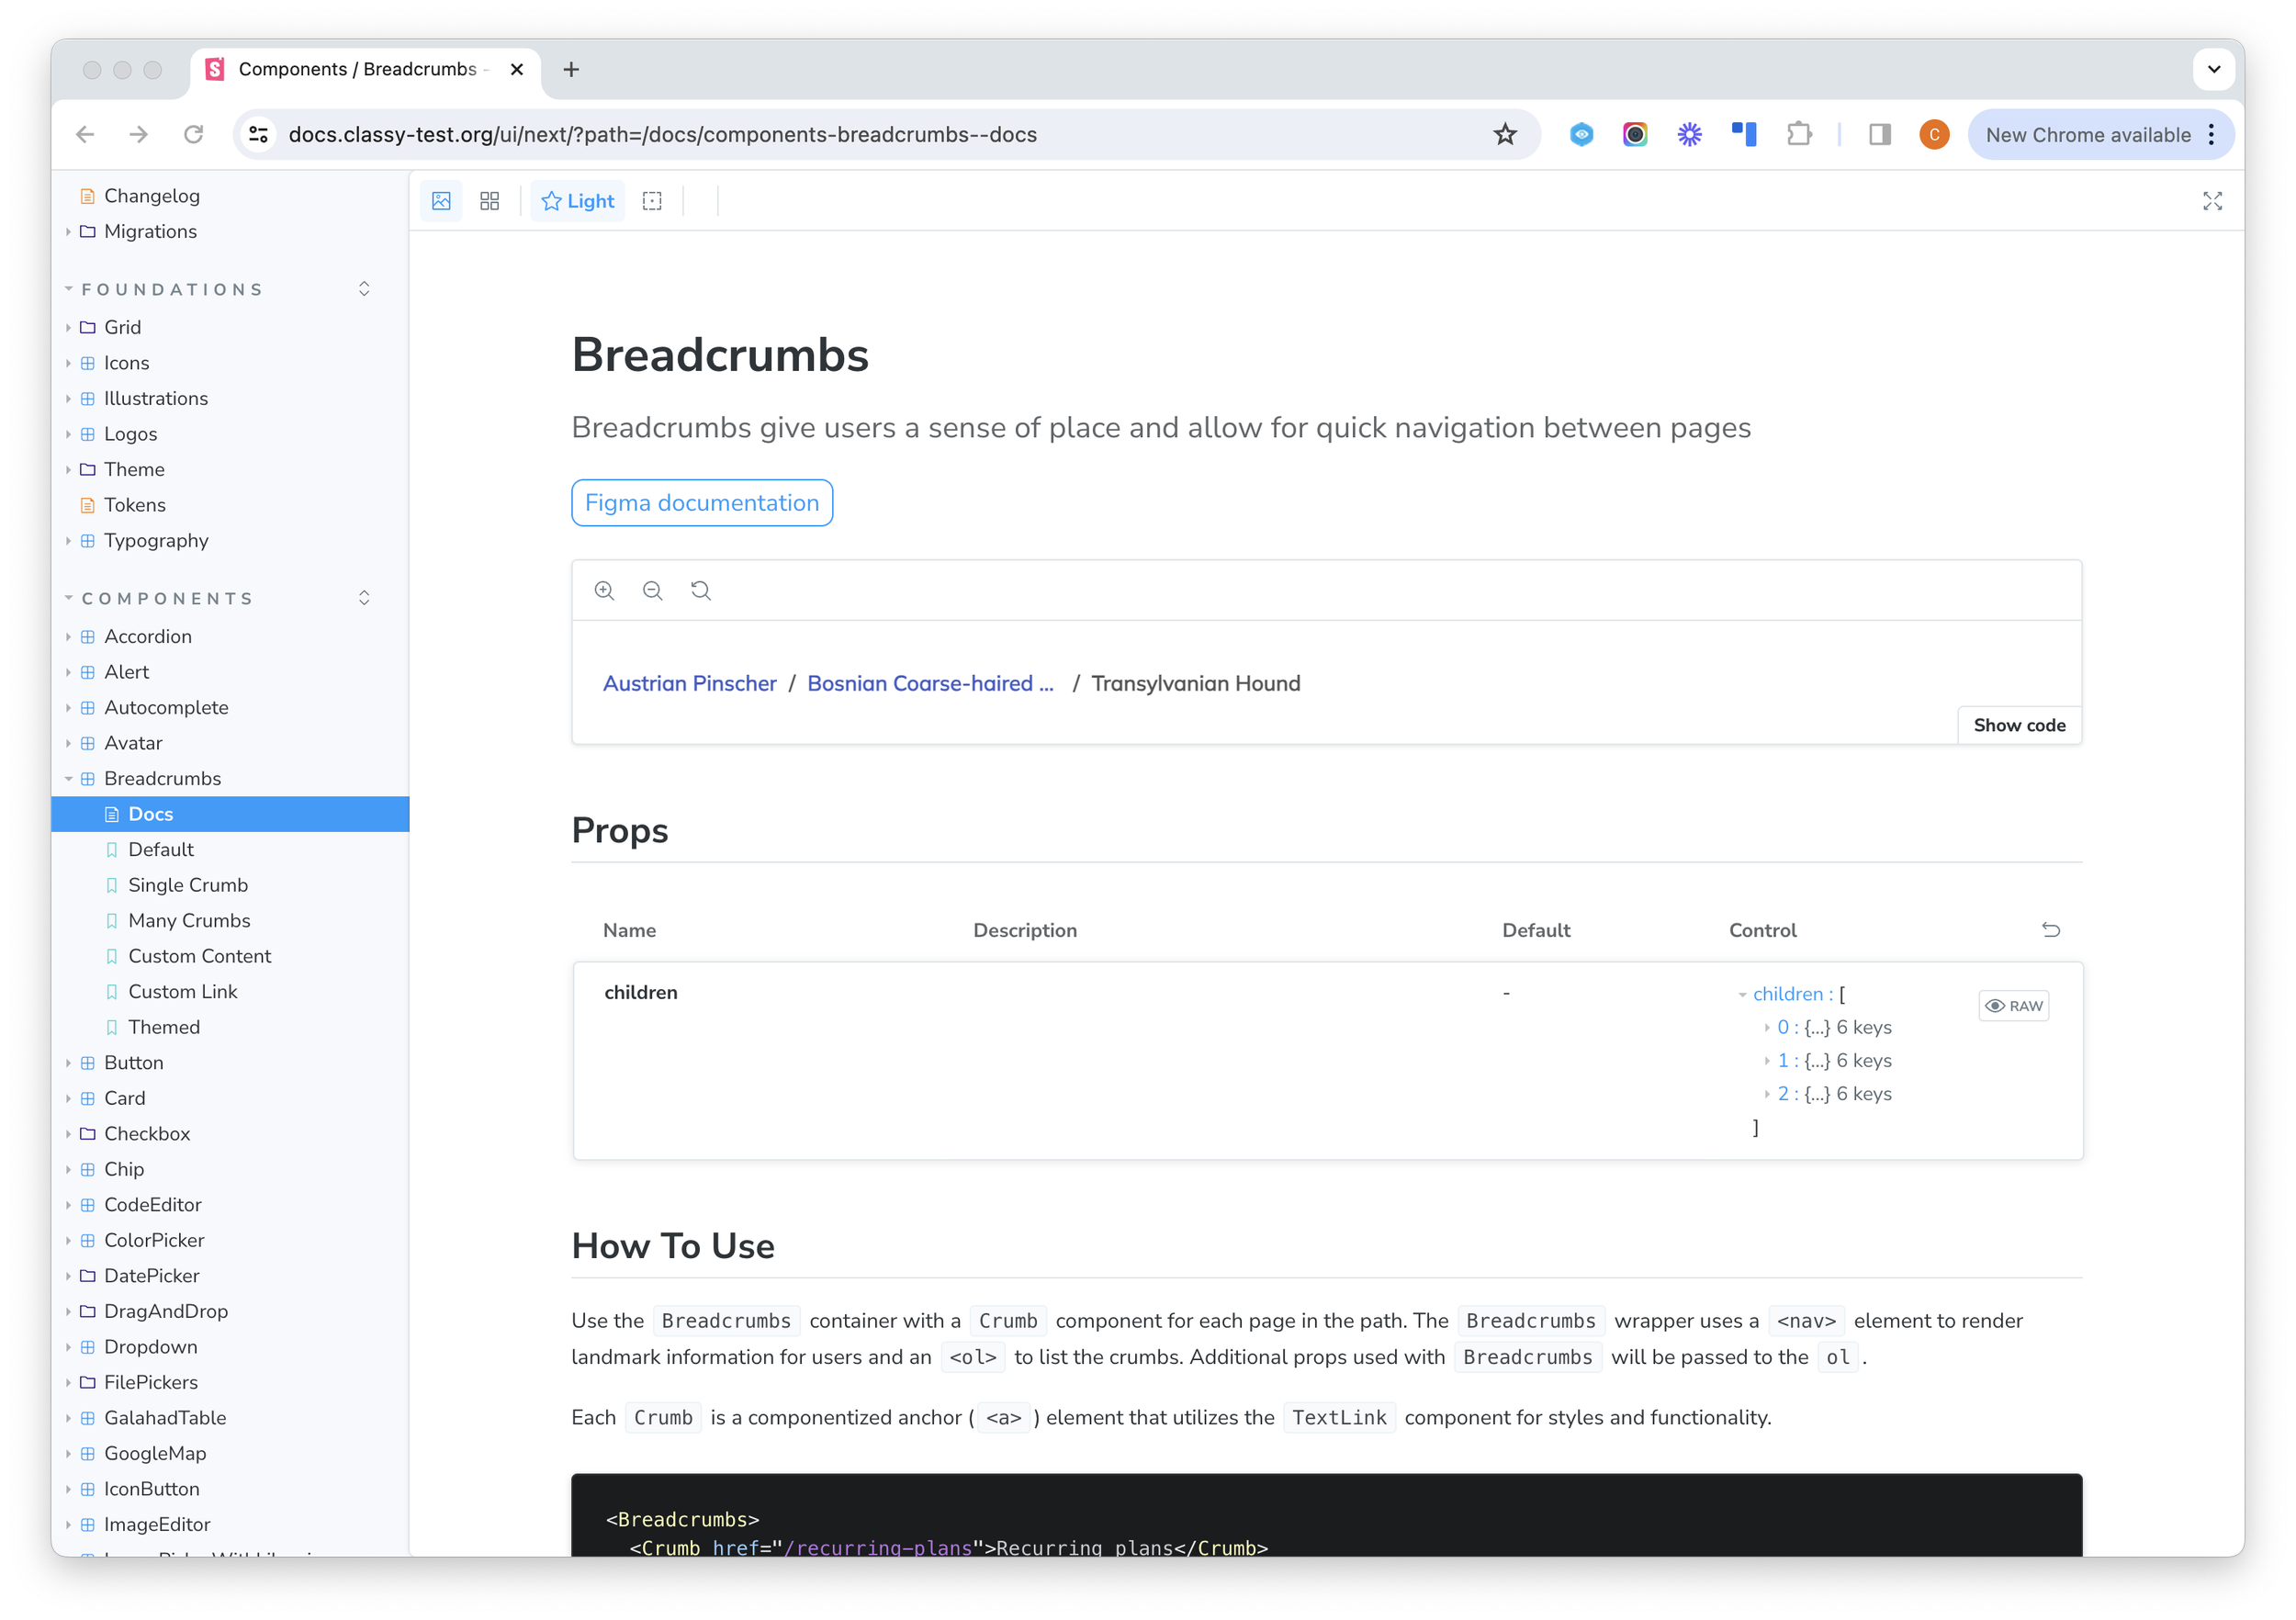2296x1620 pixels.
Task: Toggle RAW view for children control
Action: tap(2014, 1006)
